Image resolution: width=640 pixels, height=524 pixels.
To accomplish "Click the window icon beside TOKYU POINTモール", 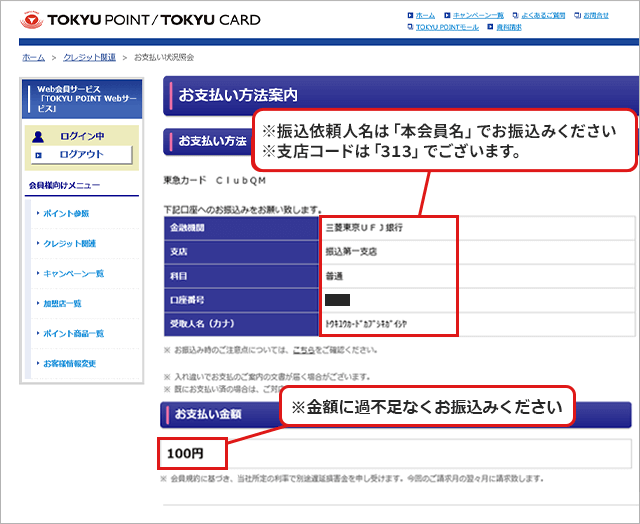I will tap(410, 27).
